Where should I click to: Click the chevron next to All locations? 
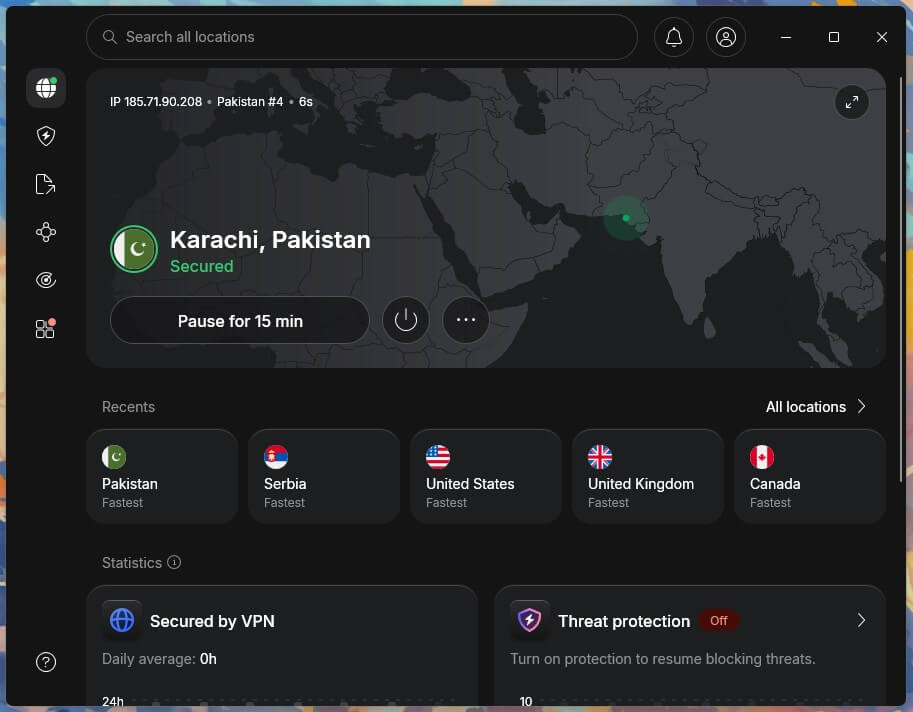pos(861,406)
